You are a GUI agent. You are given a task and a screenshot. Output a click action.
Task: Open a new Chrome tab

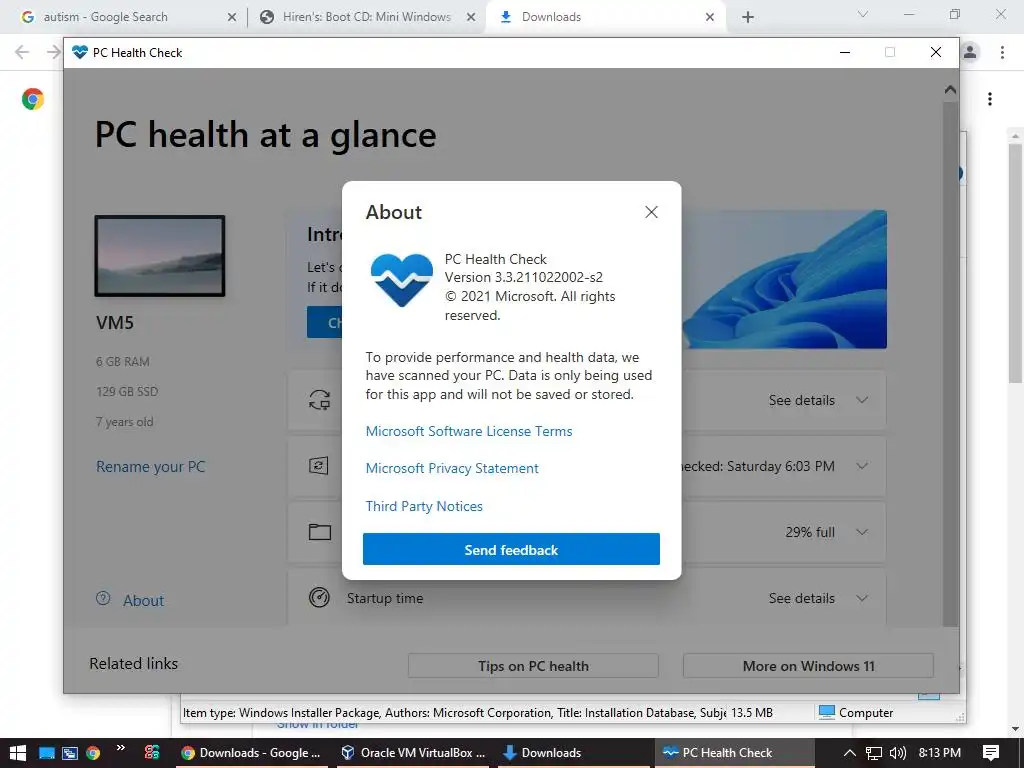748,17
